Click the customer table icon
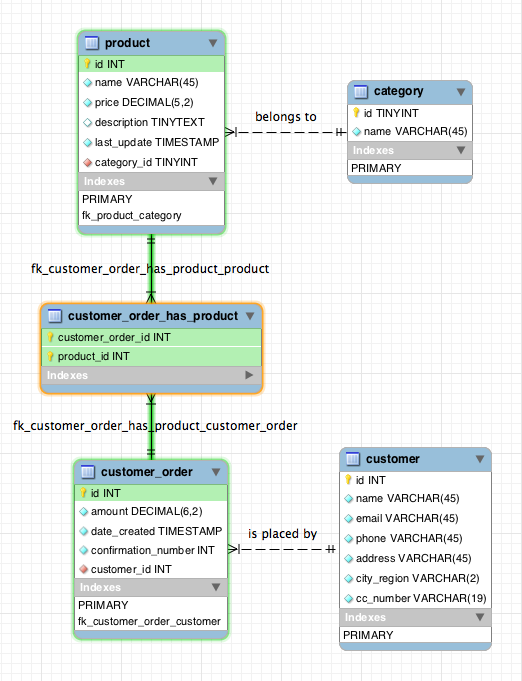 (353, 459)
